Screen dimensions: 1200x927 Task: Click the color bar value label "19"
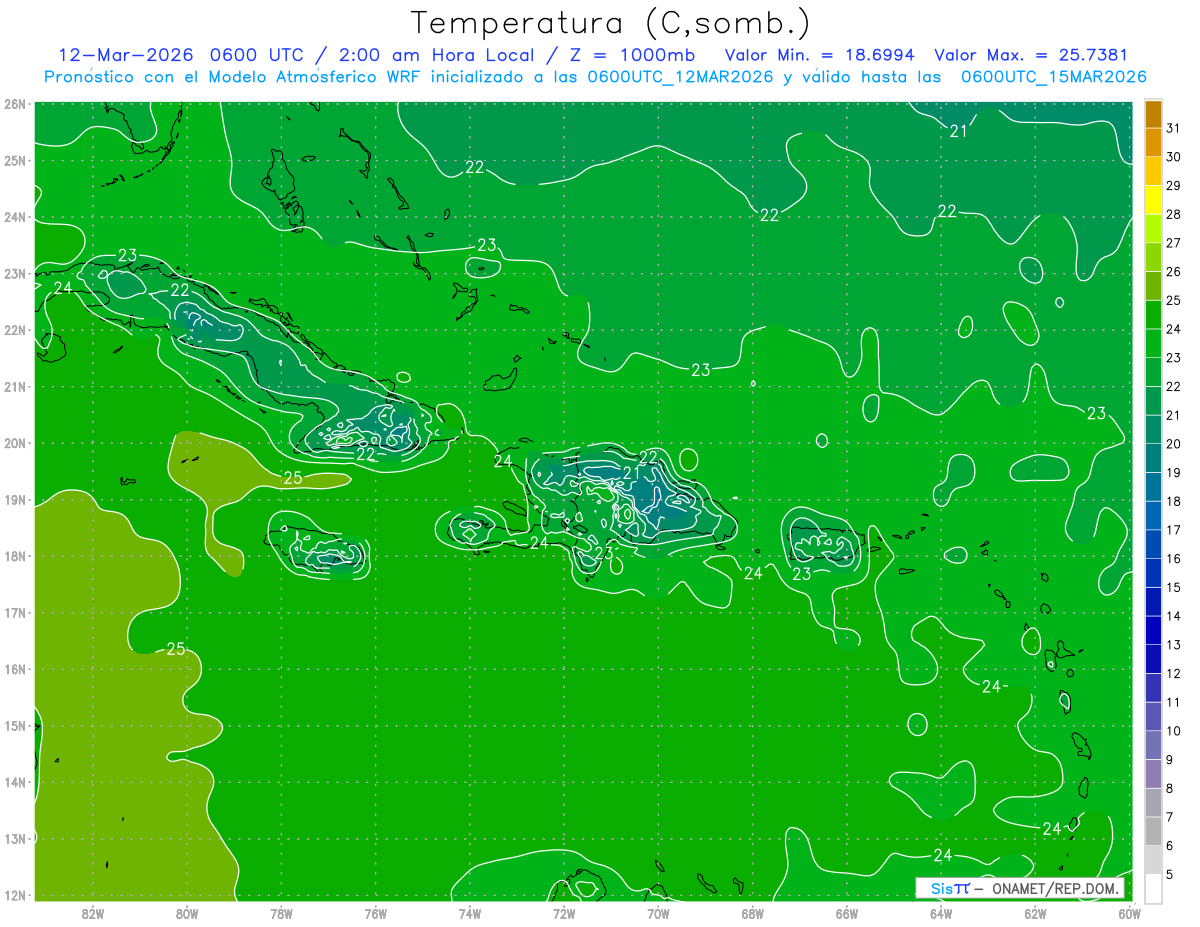[x=1173, y=473]
